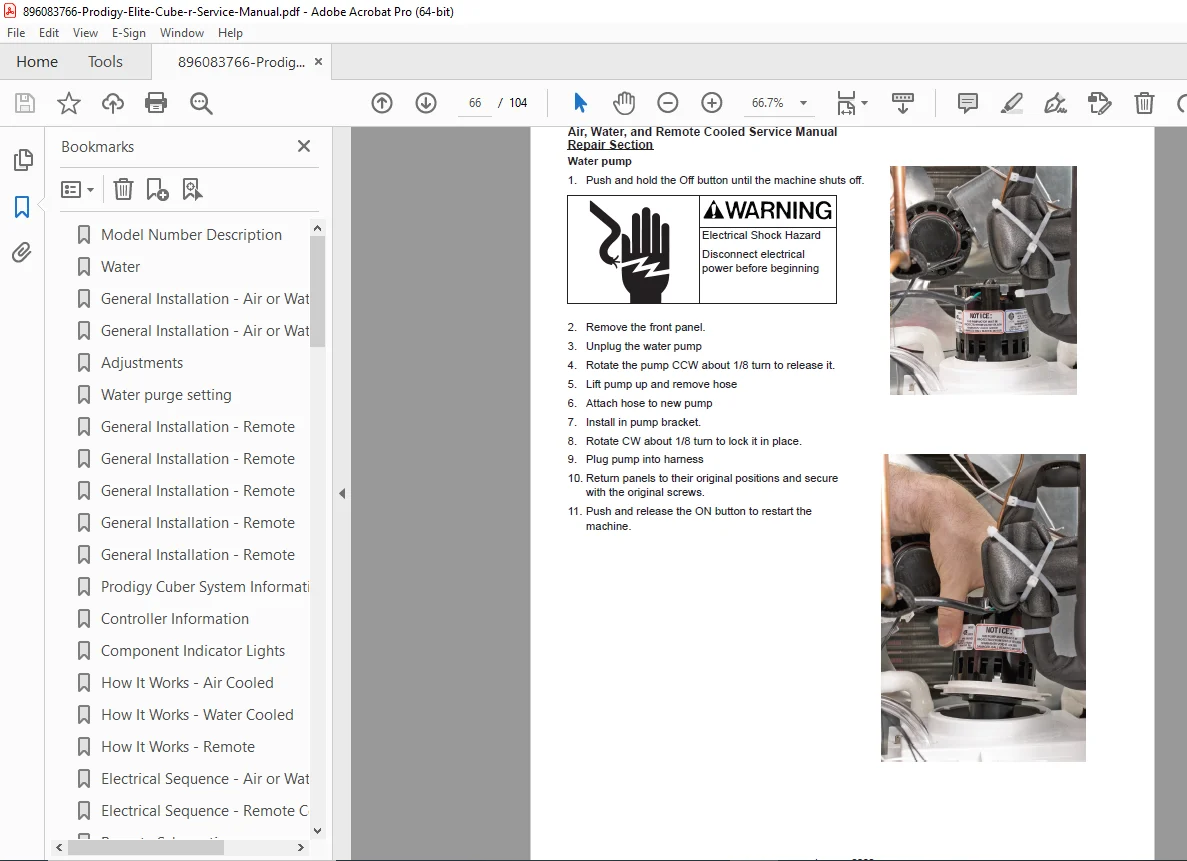The width and height of the screenshot is (1187, 861).
Task: Add file to starred with star icon
Action: (69, 103)
